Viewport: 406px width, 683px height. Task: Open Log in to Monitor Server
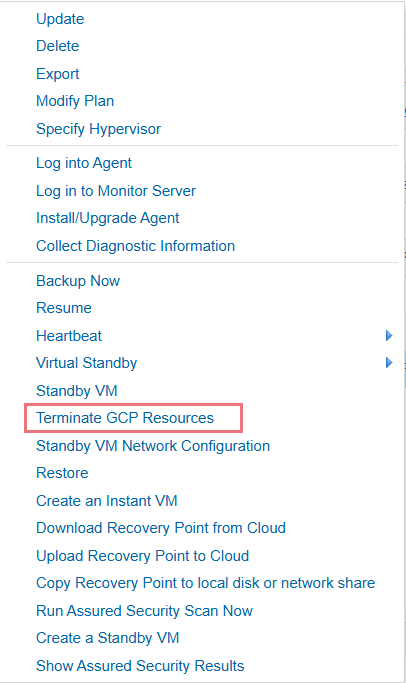[116, 190]
